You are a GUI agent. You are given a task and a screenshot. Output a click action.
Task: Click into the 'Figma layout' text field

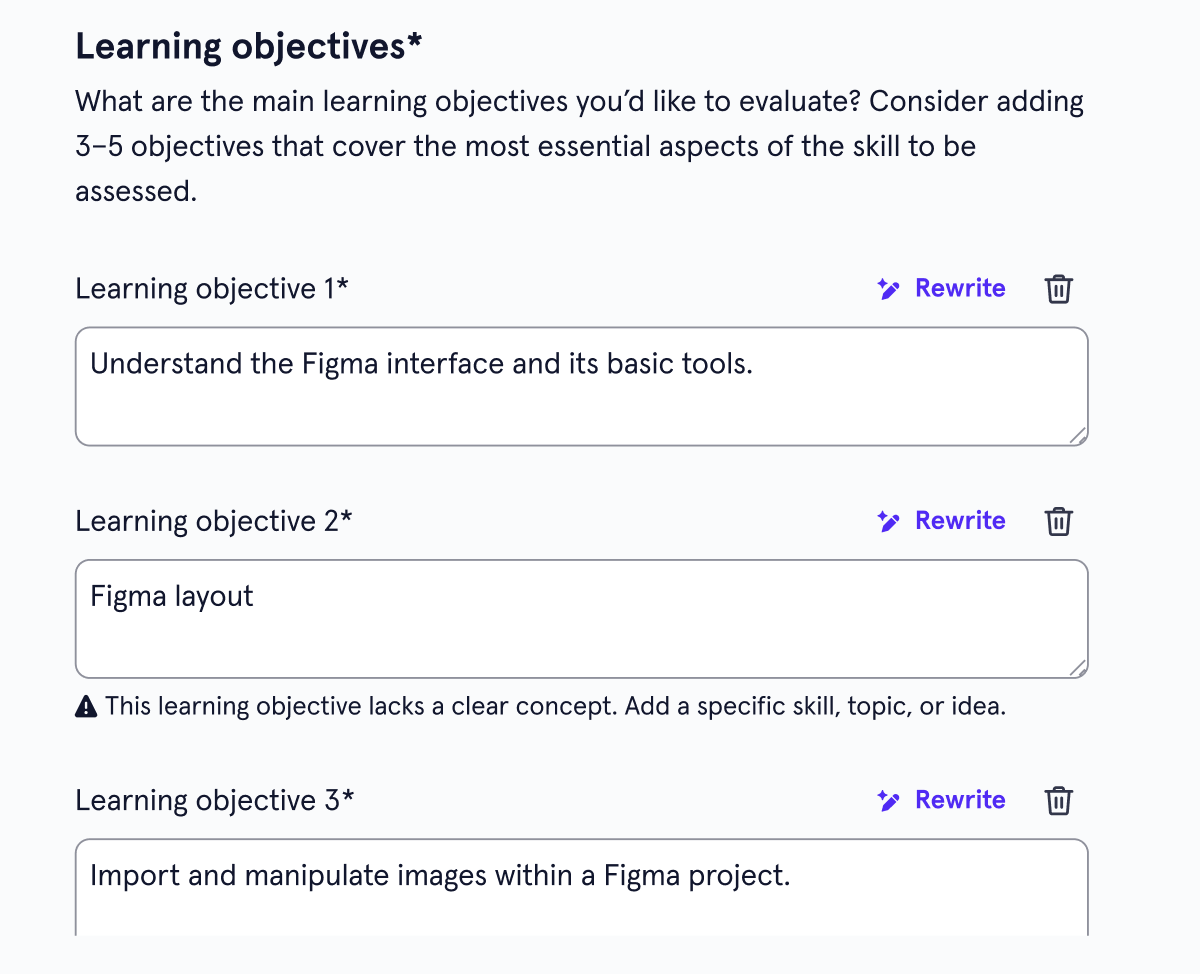[x=582, y=619]
